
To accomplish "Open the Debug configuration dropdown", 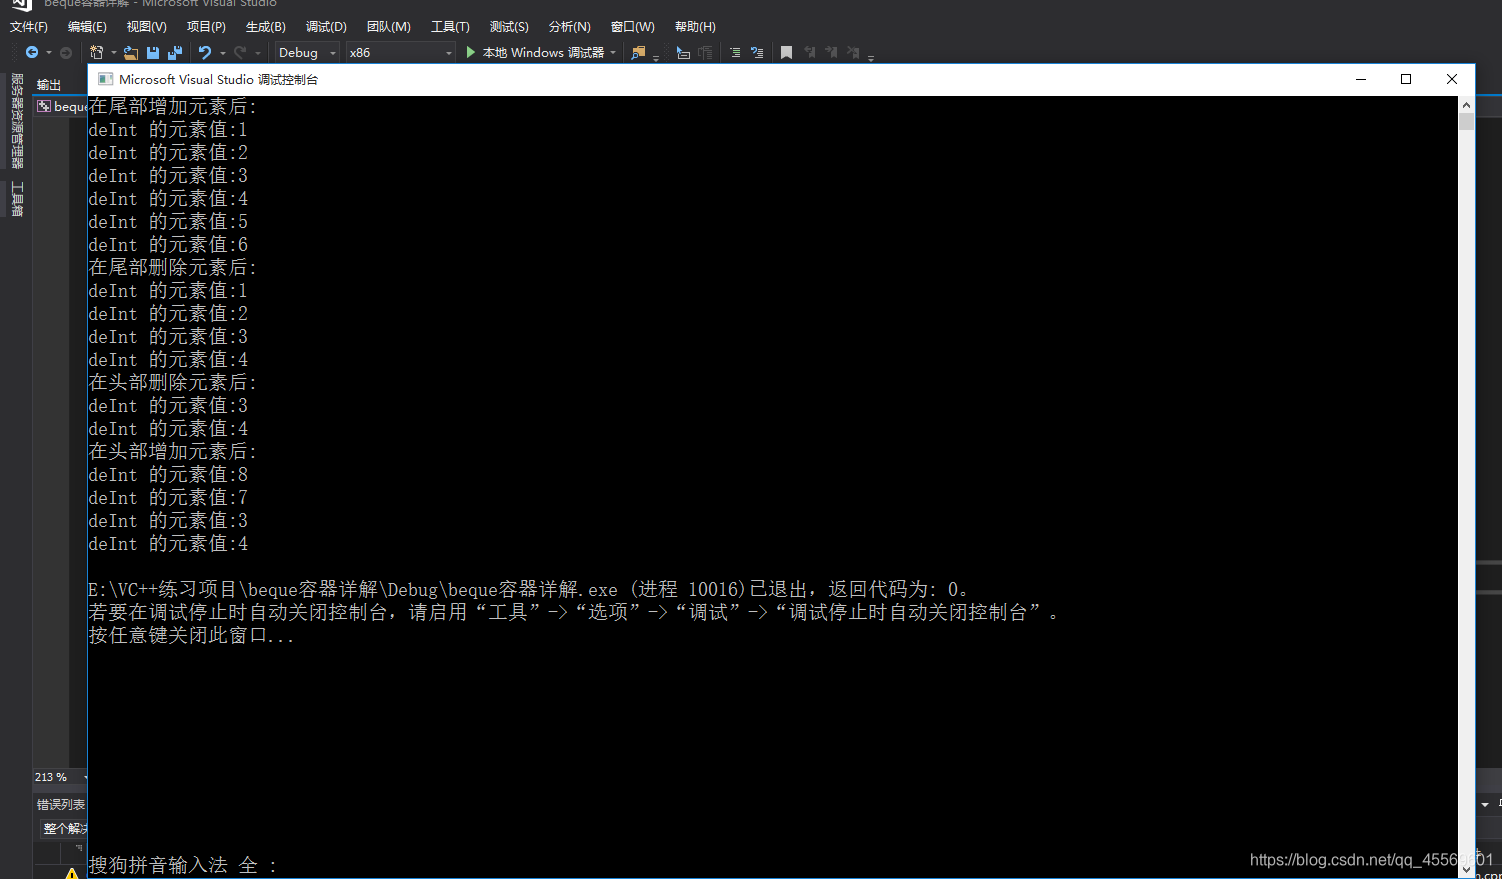I will coord(307,52).
